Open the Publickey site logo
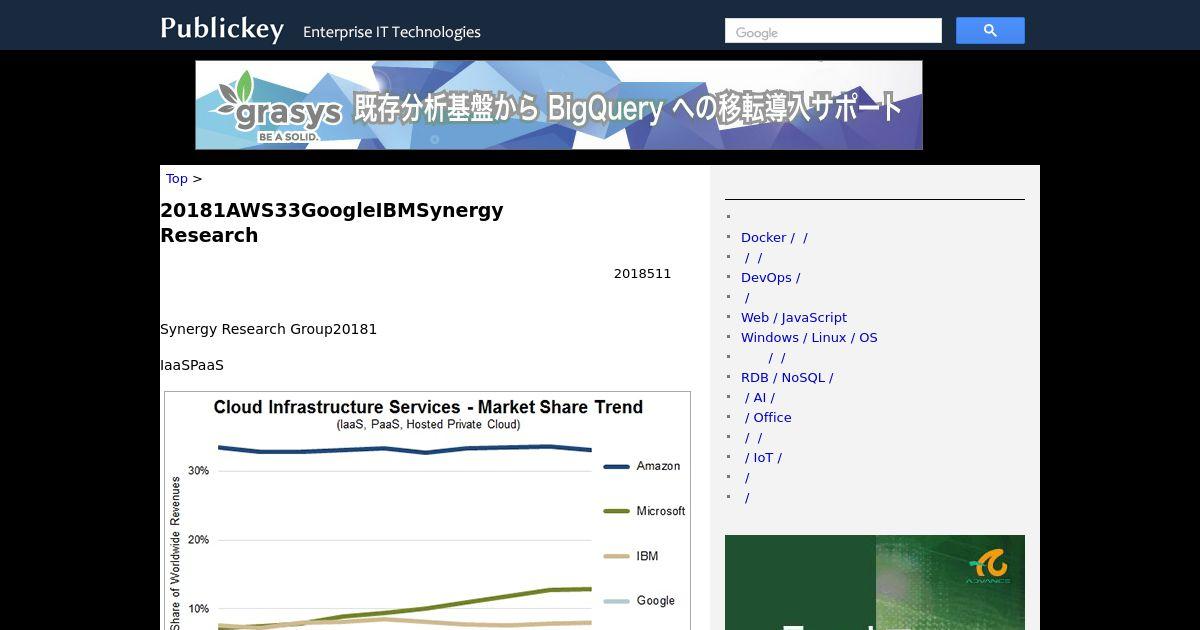1200x630 pixels. pyautogui.click(x=222, y=29)
